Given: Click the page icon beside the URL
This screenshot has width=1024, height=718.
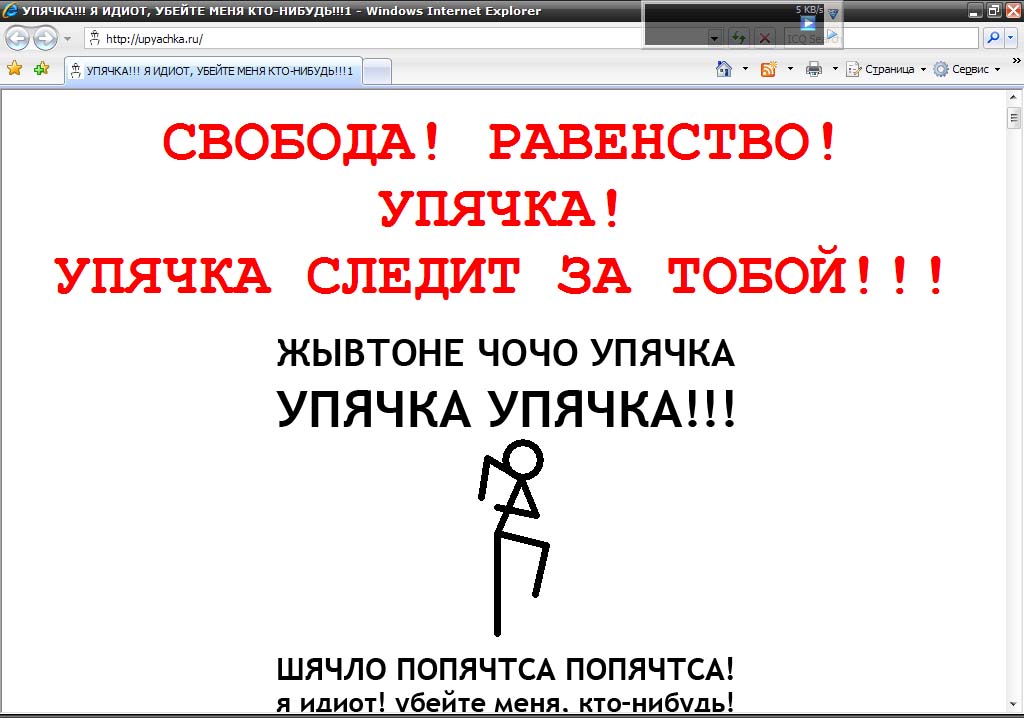Looking at the screenshot, I should [x=95, y=38].
